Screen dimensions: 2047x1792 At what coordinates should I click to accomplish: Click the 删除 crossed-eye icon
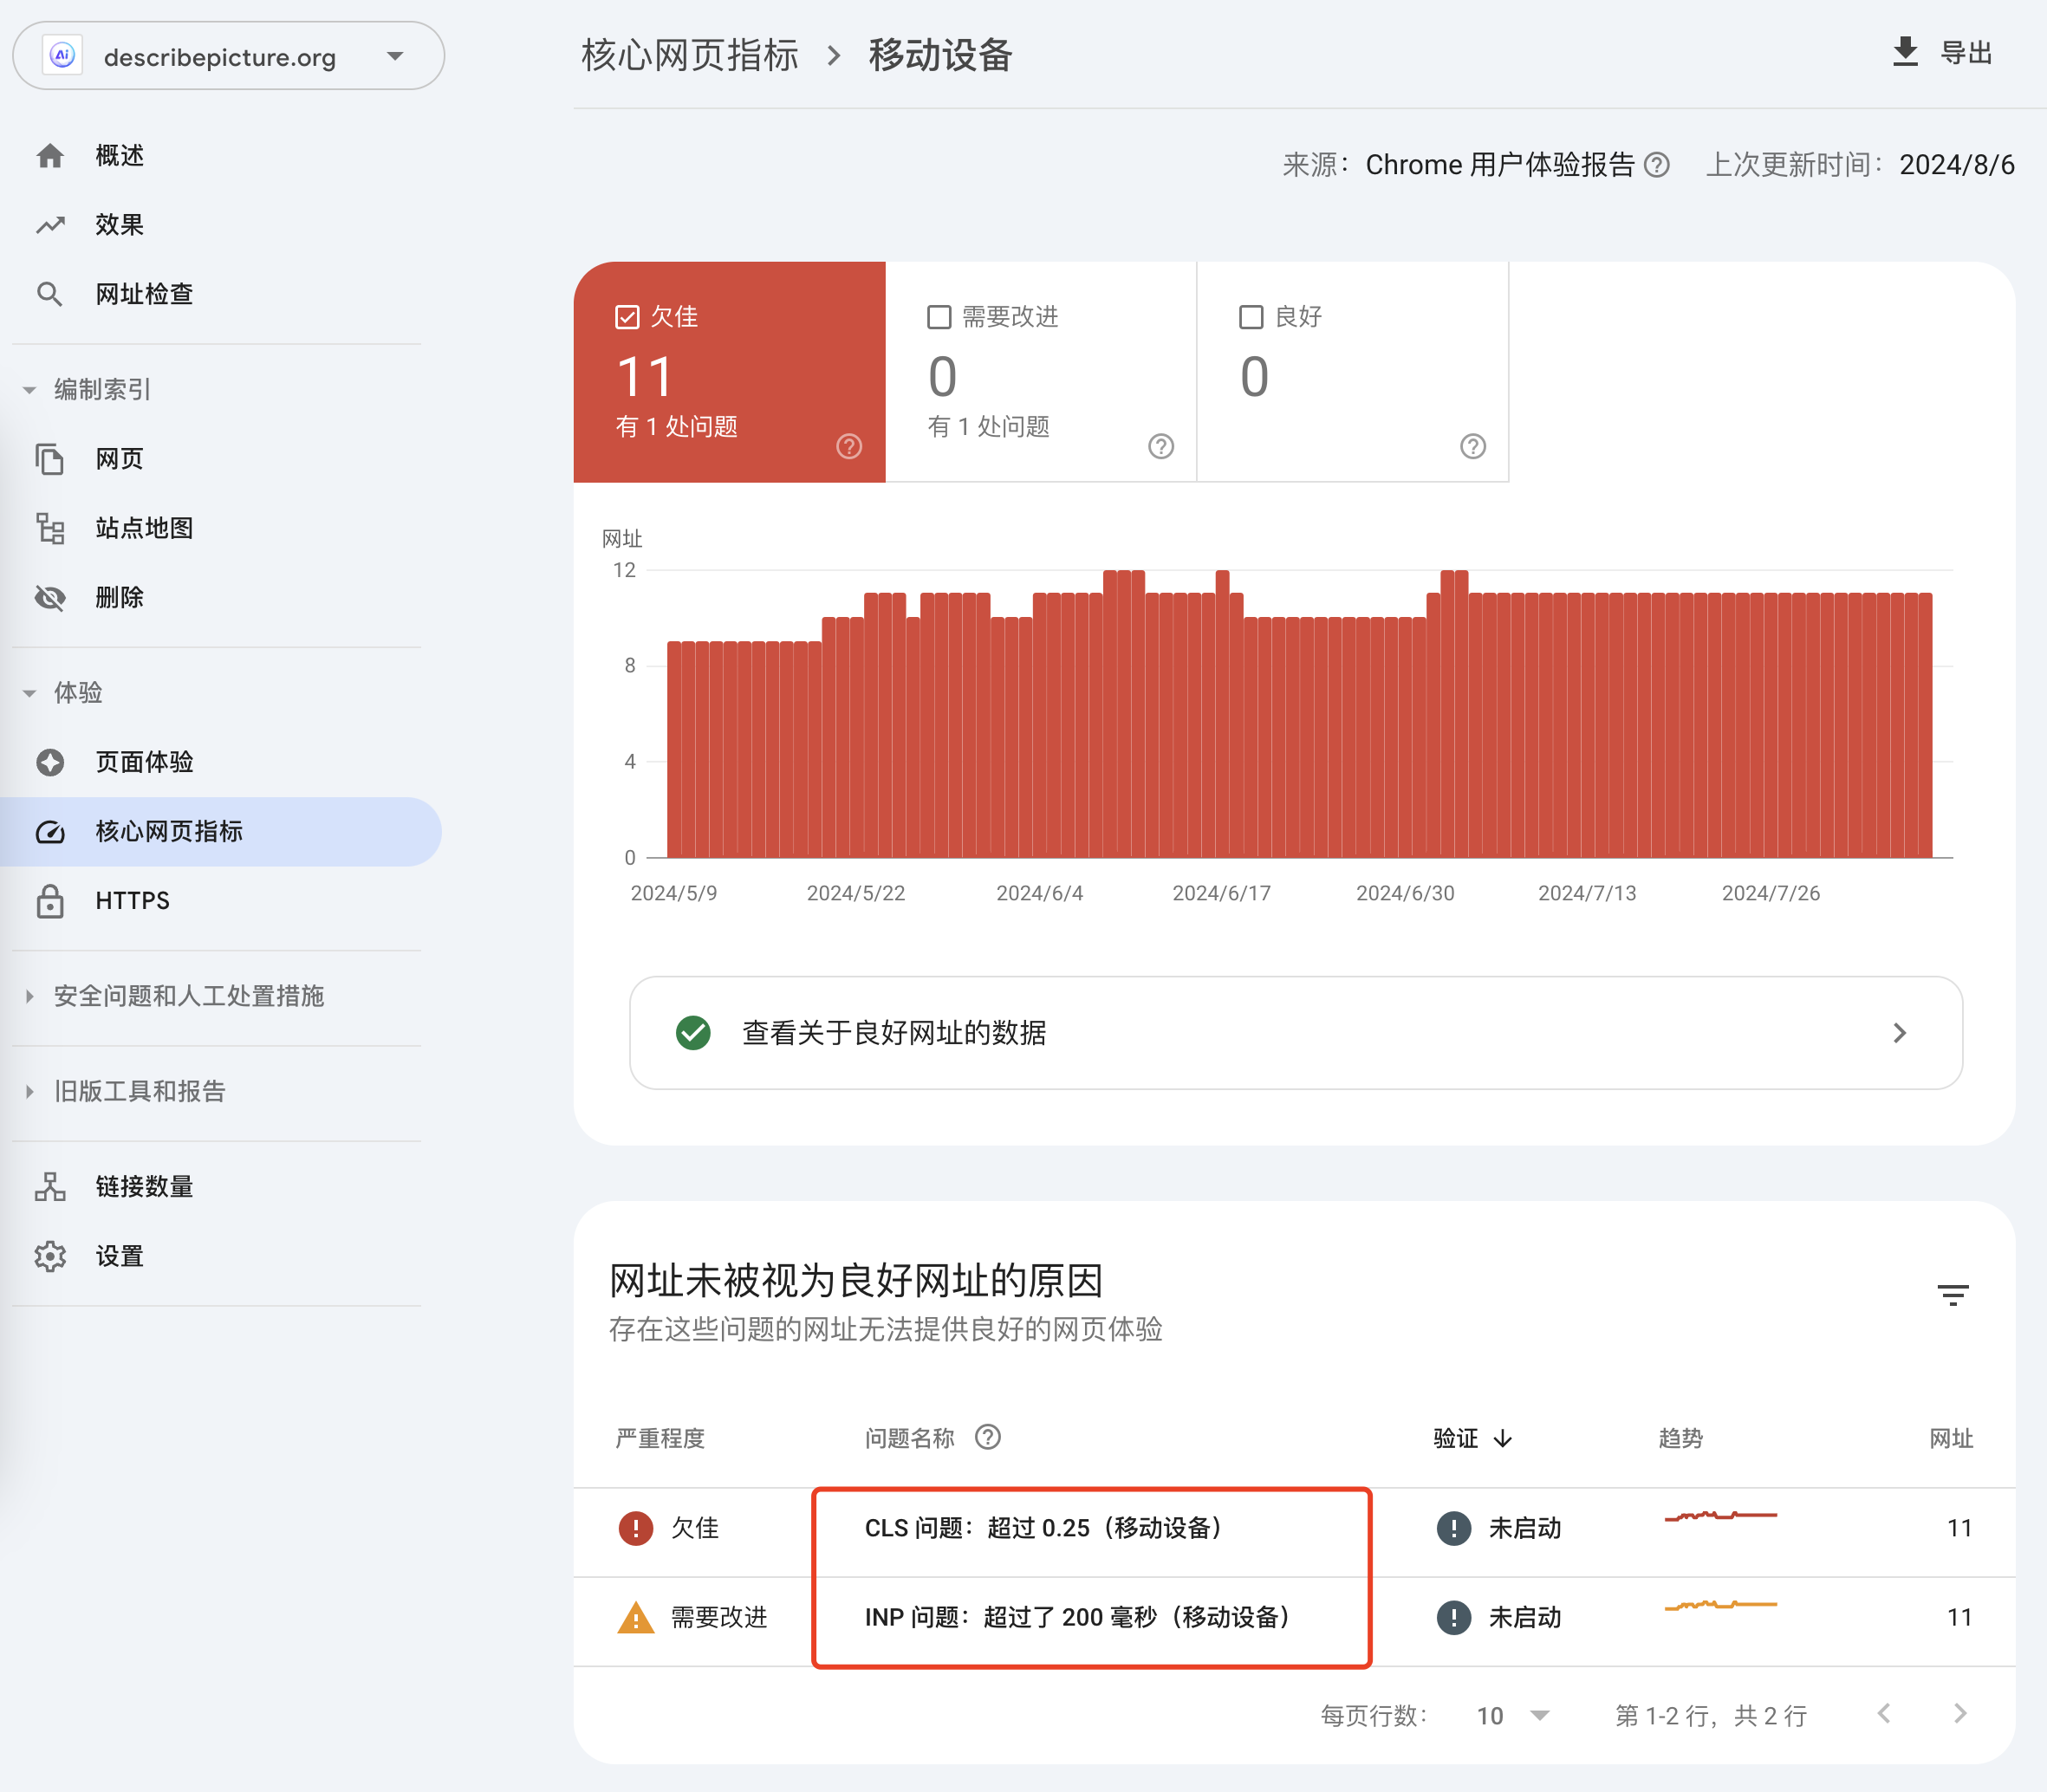tap(50, 598)
